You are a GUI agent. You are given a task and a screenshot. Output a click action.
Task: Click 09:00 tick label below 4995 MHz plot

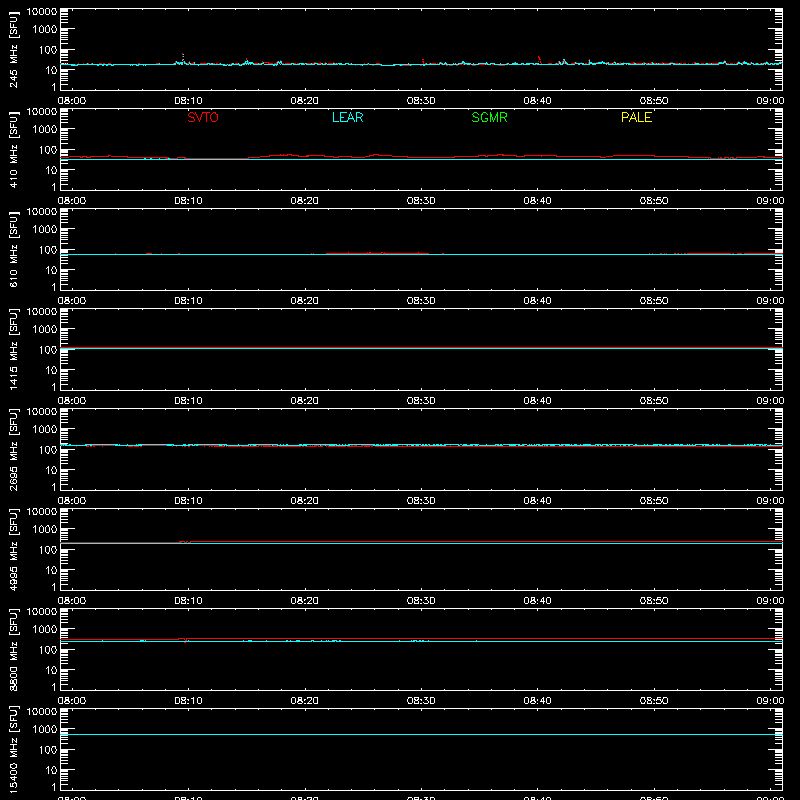pos(770,601)
